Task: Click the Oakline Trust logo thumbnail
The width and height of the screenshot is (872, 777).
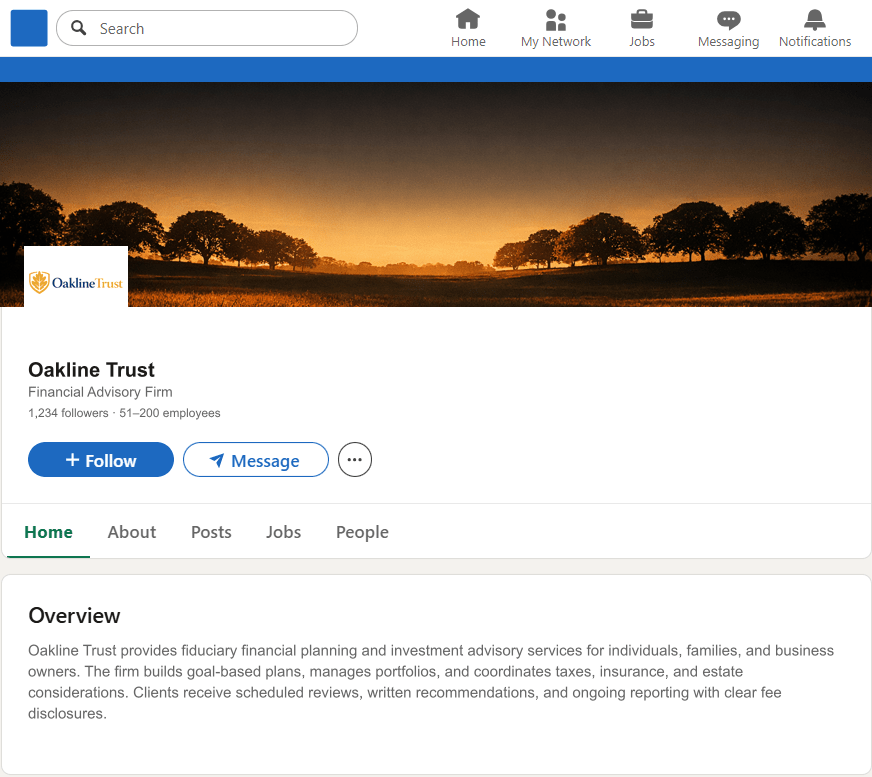Action: pos(76,276)
